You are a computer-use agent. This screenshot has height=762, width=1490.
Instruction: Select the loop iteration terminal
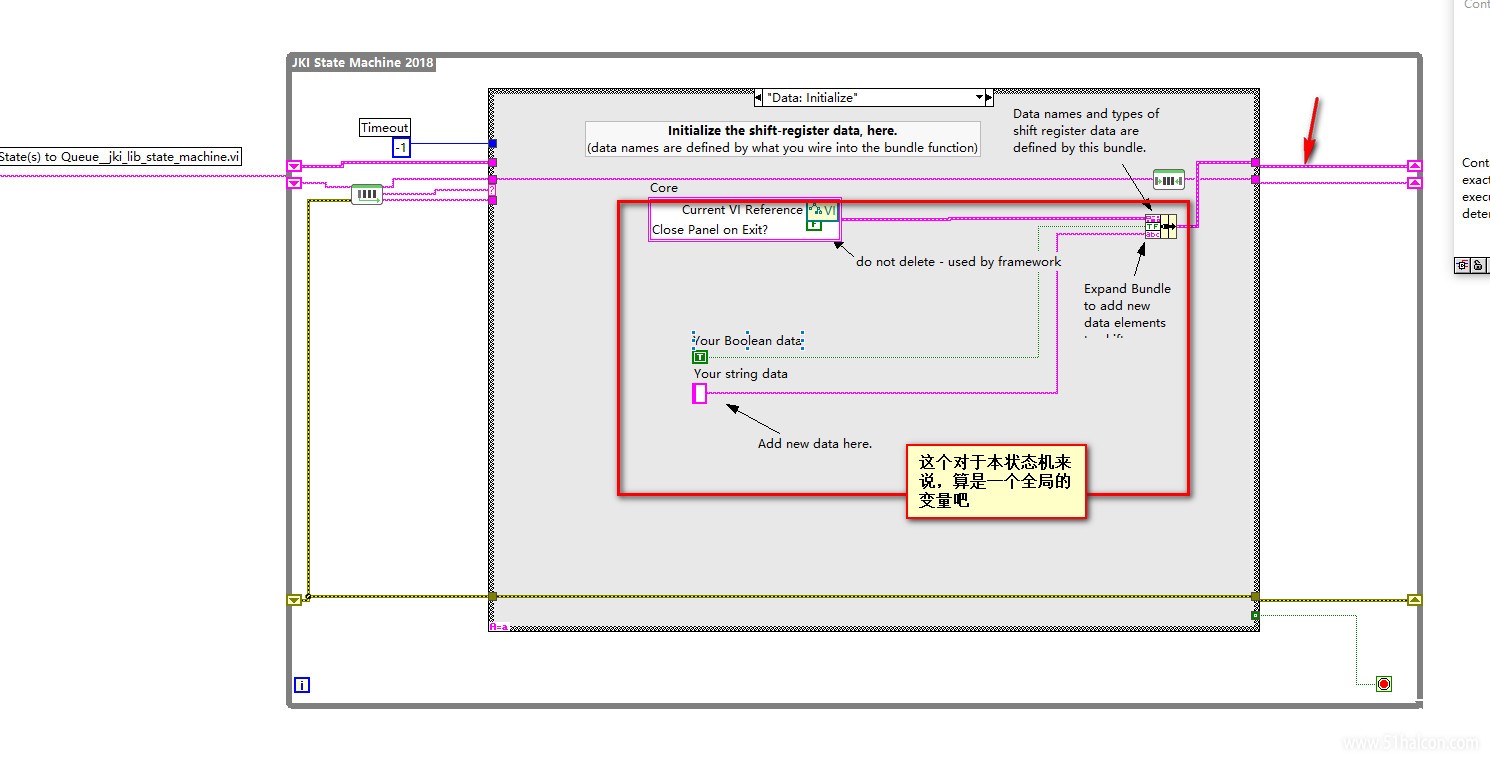(x=302, y=685)
